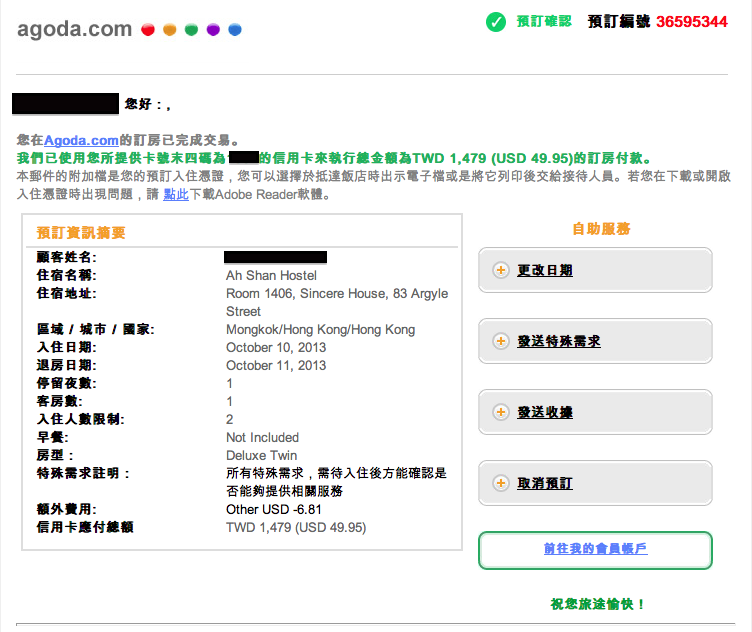Viewport: 752px width, 632px height.
Task: Click check-out date October 11, 2013
Action: pyautogui.click(x=276, y=365)
